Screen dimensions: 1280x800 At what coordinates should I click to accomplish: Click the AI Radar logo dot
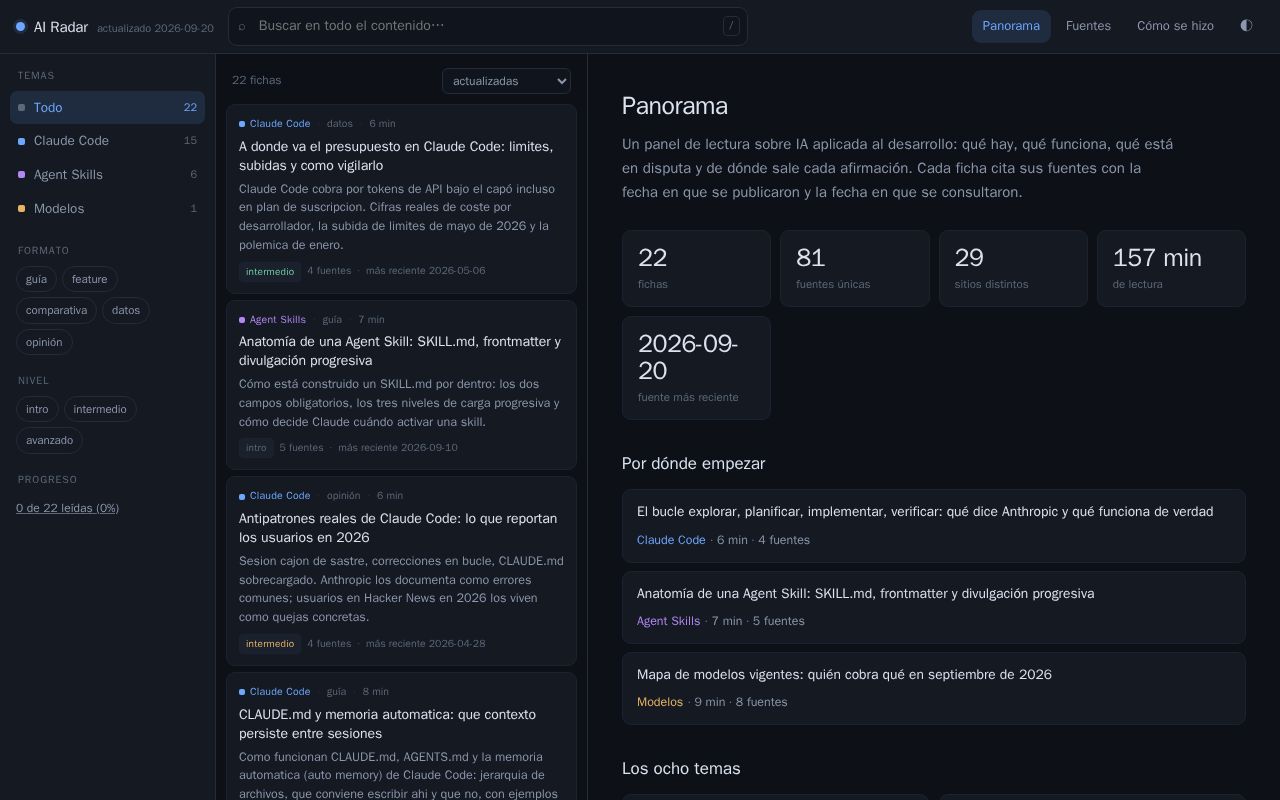click(20, 27)
